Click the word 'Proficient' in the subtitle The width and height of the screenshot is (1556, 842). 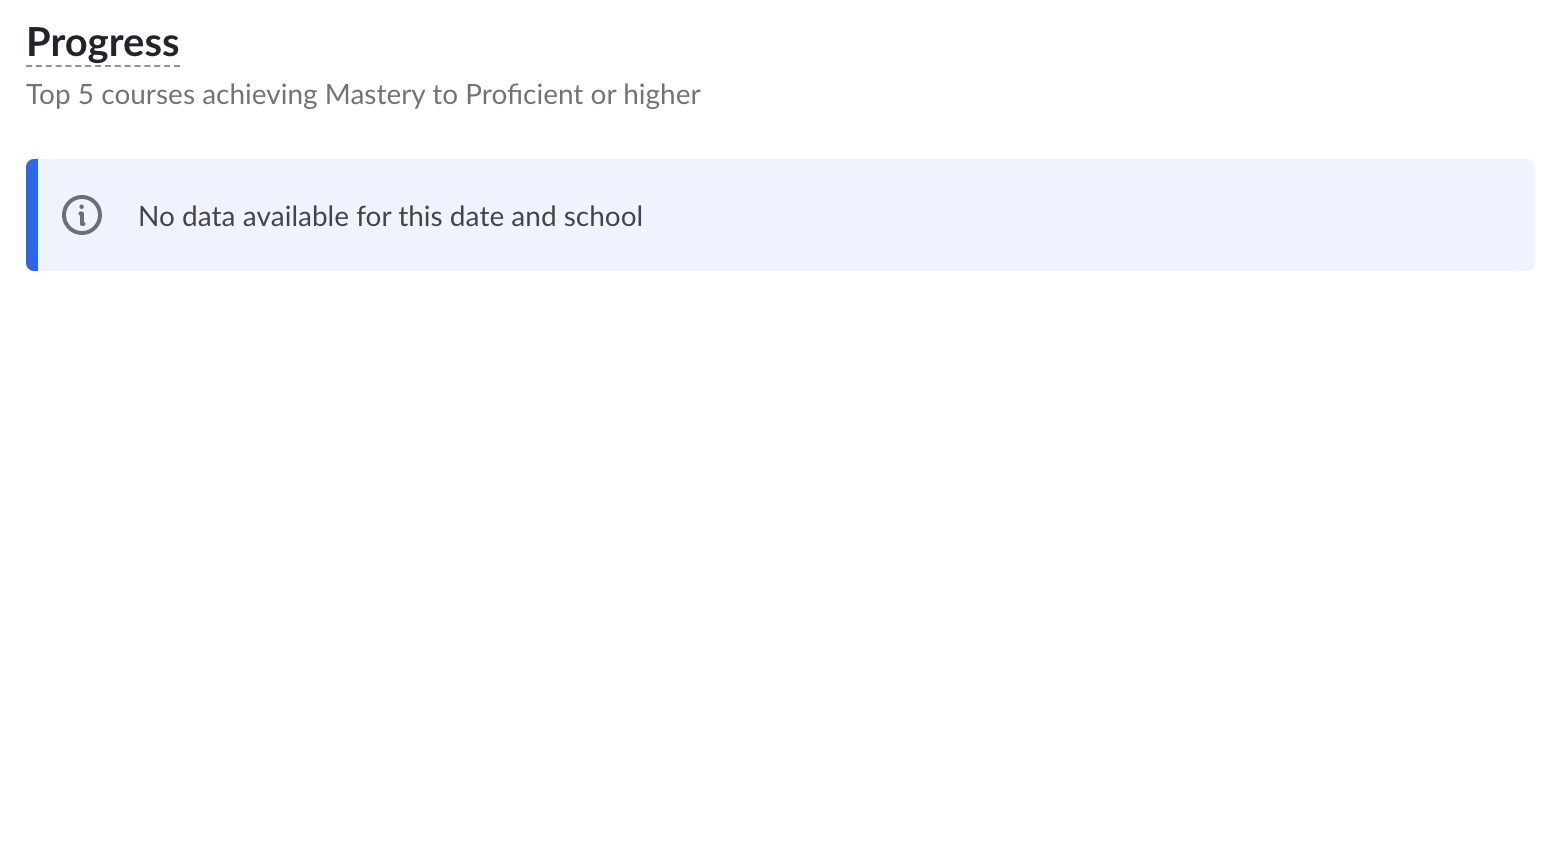pos(524,94)
